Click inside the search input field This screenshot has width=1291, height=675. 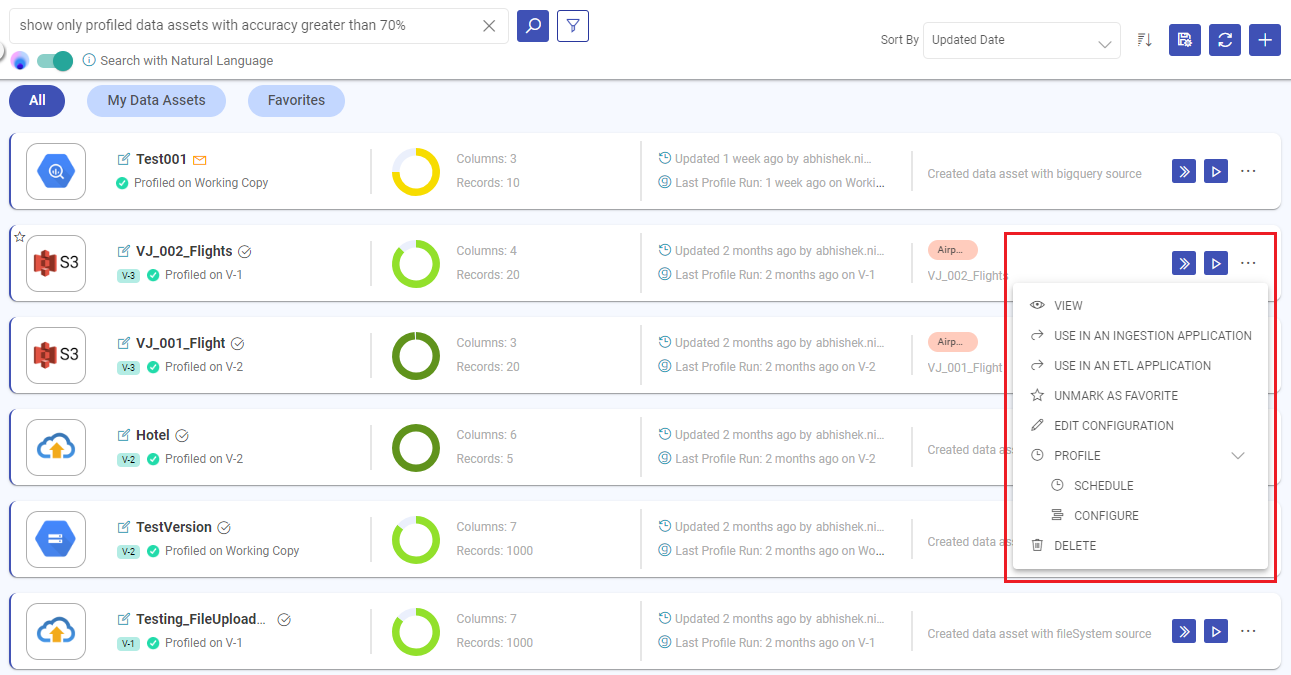click(x=250, y=26)
